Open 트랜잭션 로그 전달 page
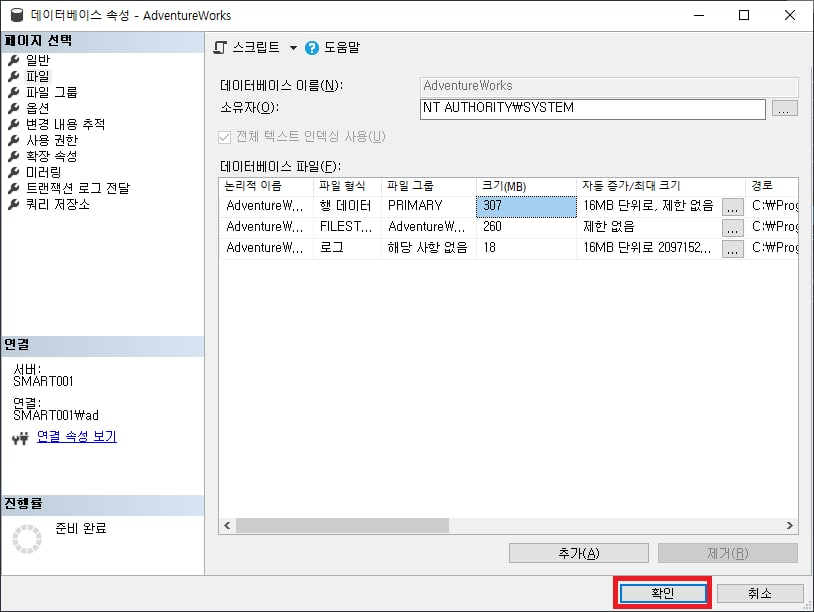Viewport: 814px width, 612px height. pyautogui.click(x=78, y=188)
